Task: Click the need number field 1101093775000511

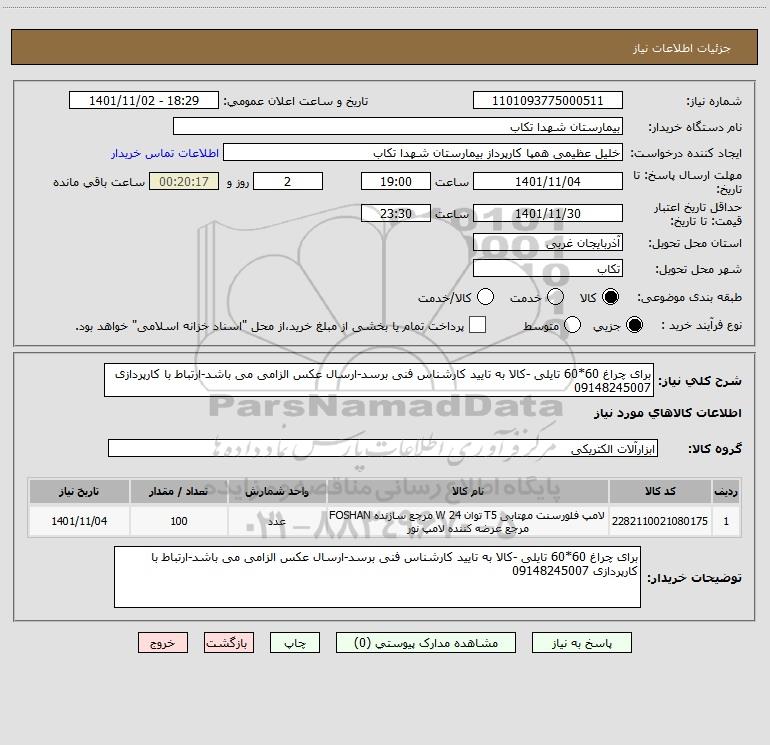Action: [x=548, y=101]
